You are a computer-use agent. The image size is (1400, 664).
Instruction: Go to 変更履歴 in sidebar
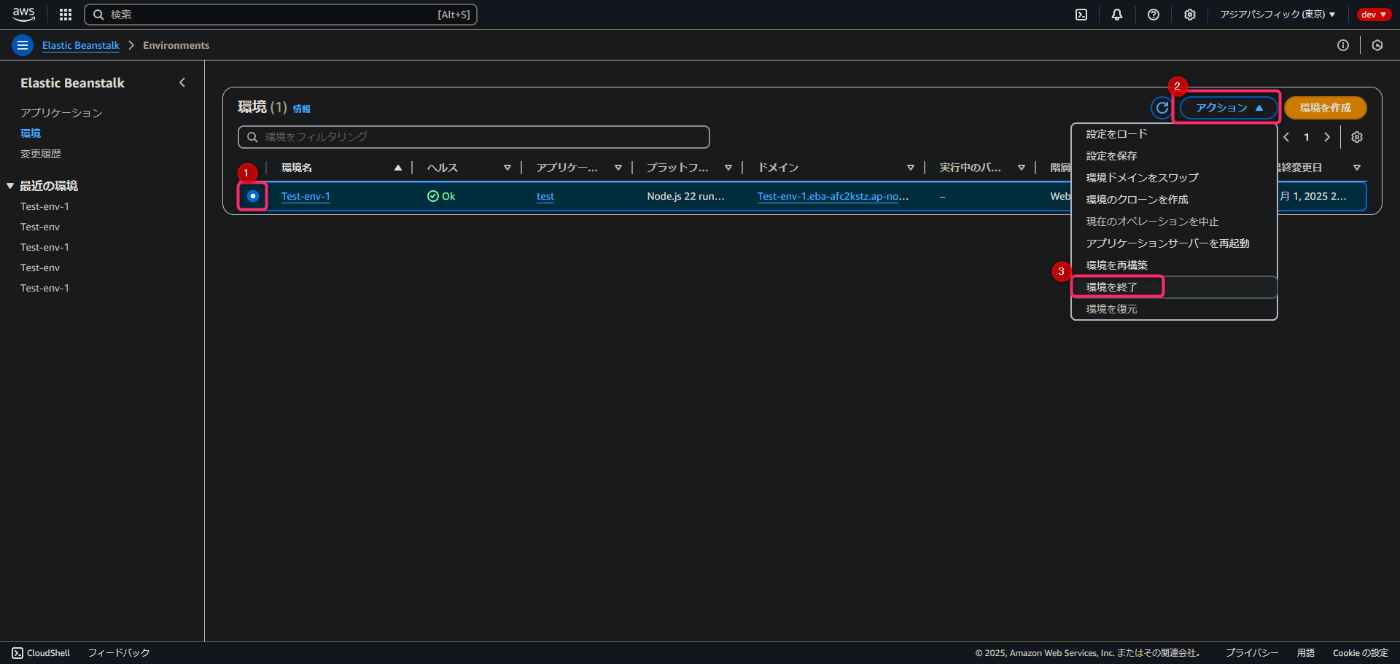41,153
